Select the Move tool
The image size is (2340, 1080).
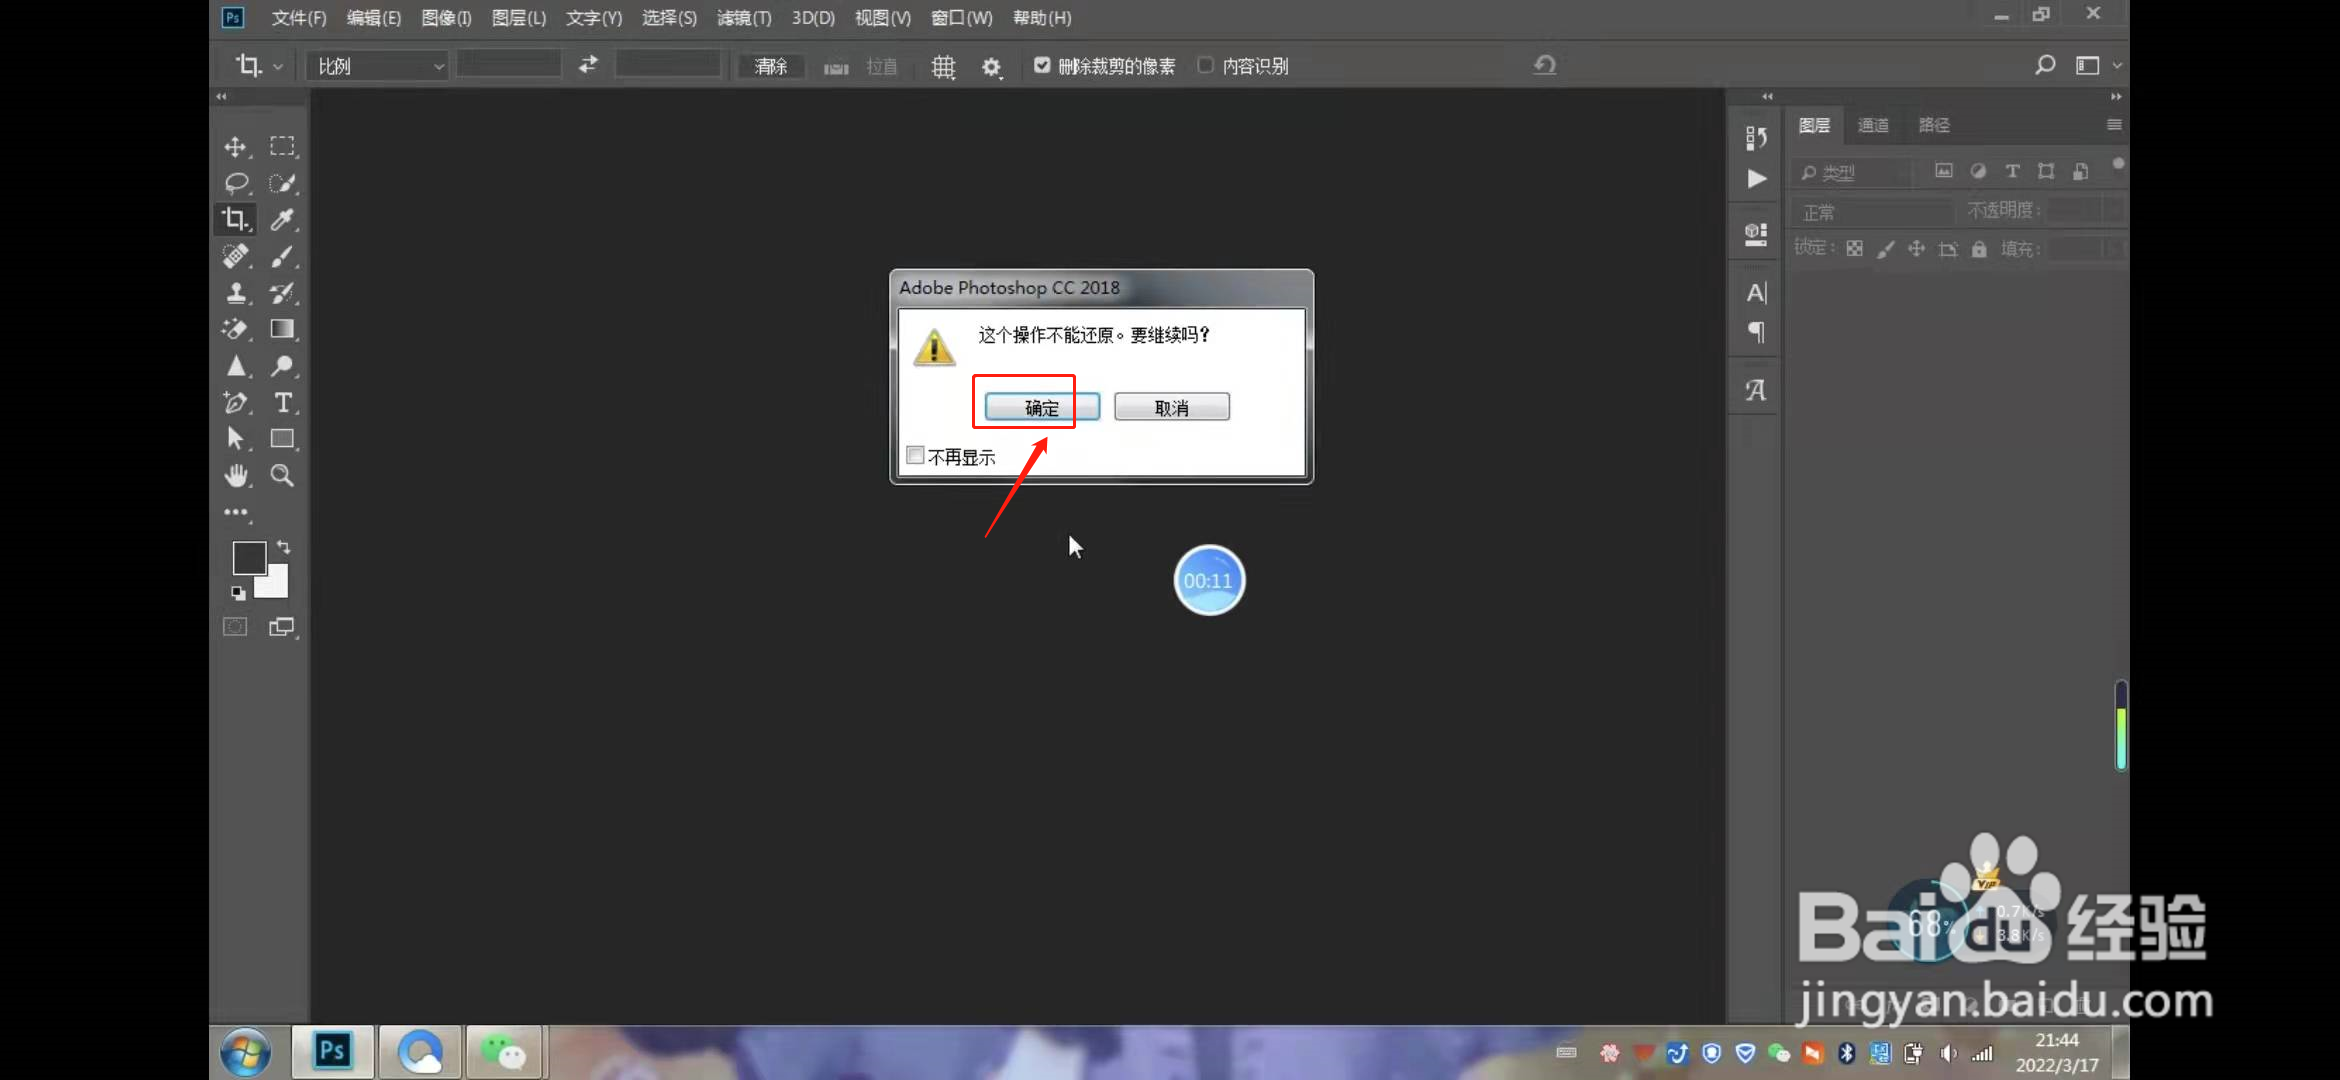pyautogui.click(x=236, y=147)
